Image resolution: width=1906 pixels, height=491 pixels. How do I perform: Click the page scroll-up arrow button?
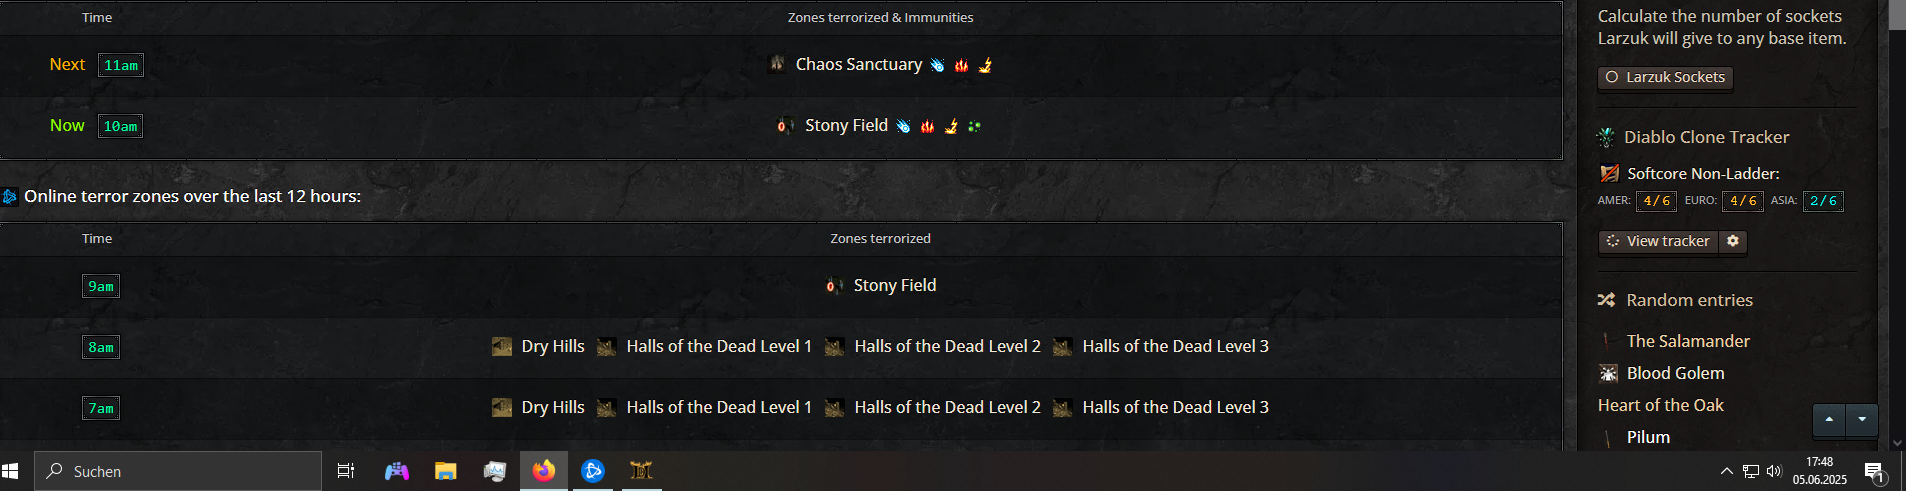1829,420
